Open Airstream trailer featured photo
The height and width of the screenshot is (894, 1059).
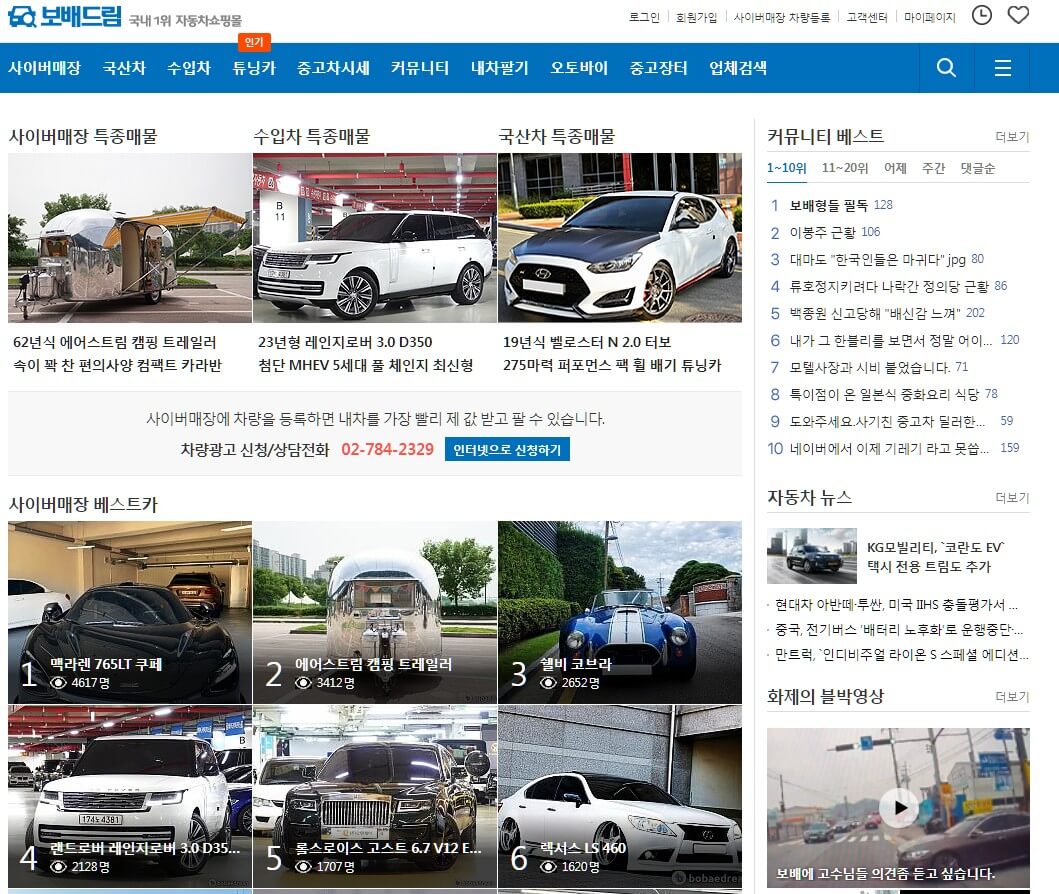pyautogui.click(x=130, y=238)
